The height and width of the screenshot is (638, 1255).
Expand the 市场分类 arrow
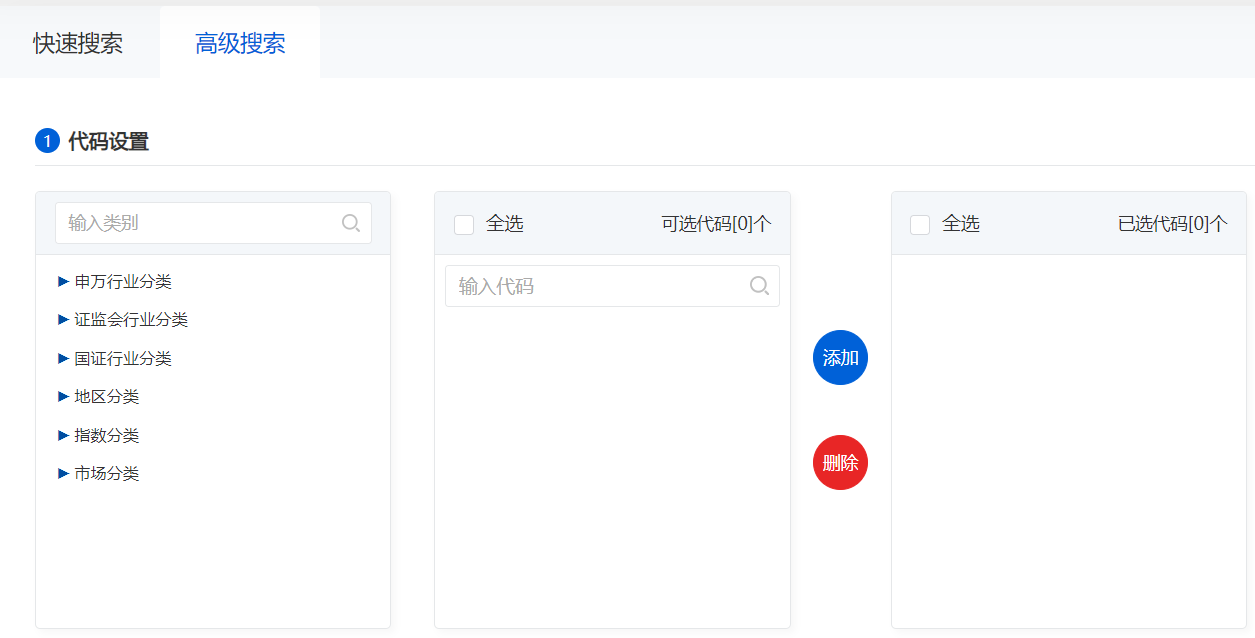pos(64,473)
